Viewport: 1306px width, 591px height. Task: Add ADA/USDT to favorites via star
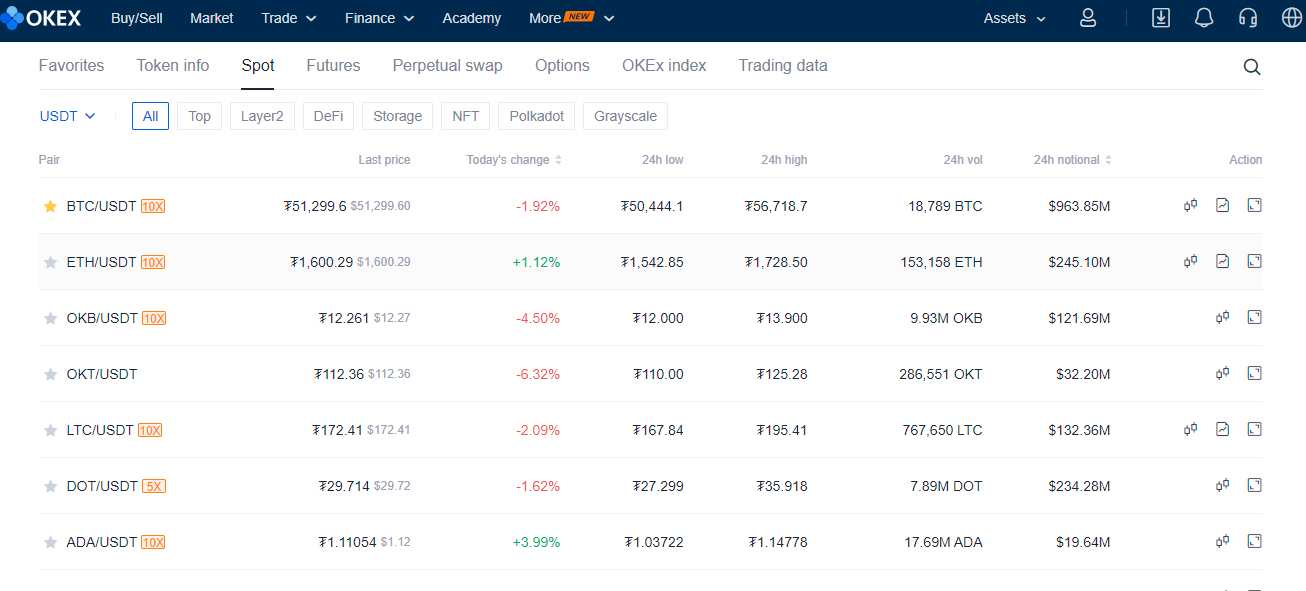[50, 542]
